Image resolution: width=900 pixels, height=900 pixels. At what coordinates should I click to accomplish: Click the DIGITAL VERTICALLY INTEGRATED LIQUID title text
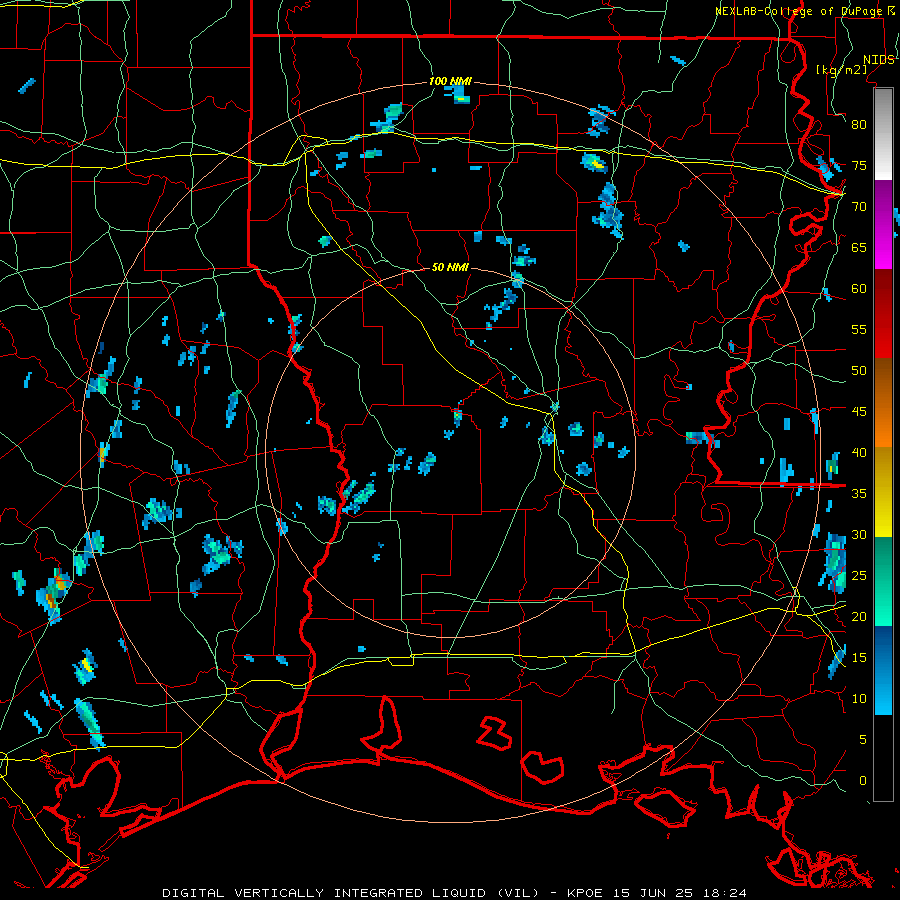click(x=326, y=893)
